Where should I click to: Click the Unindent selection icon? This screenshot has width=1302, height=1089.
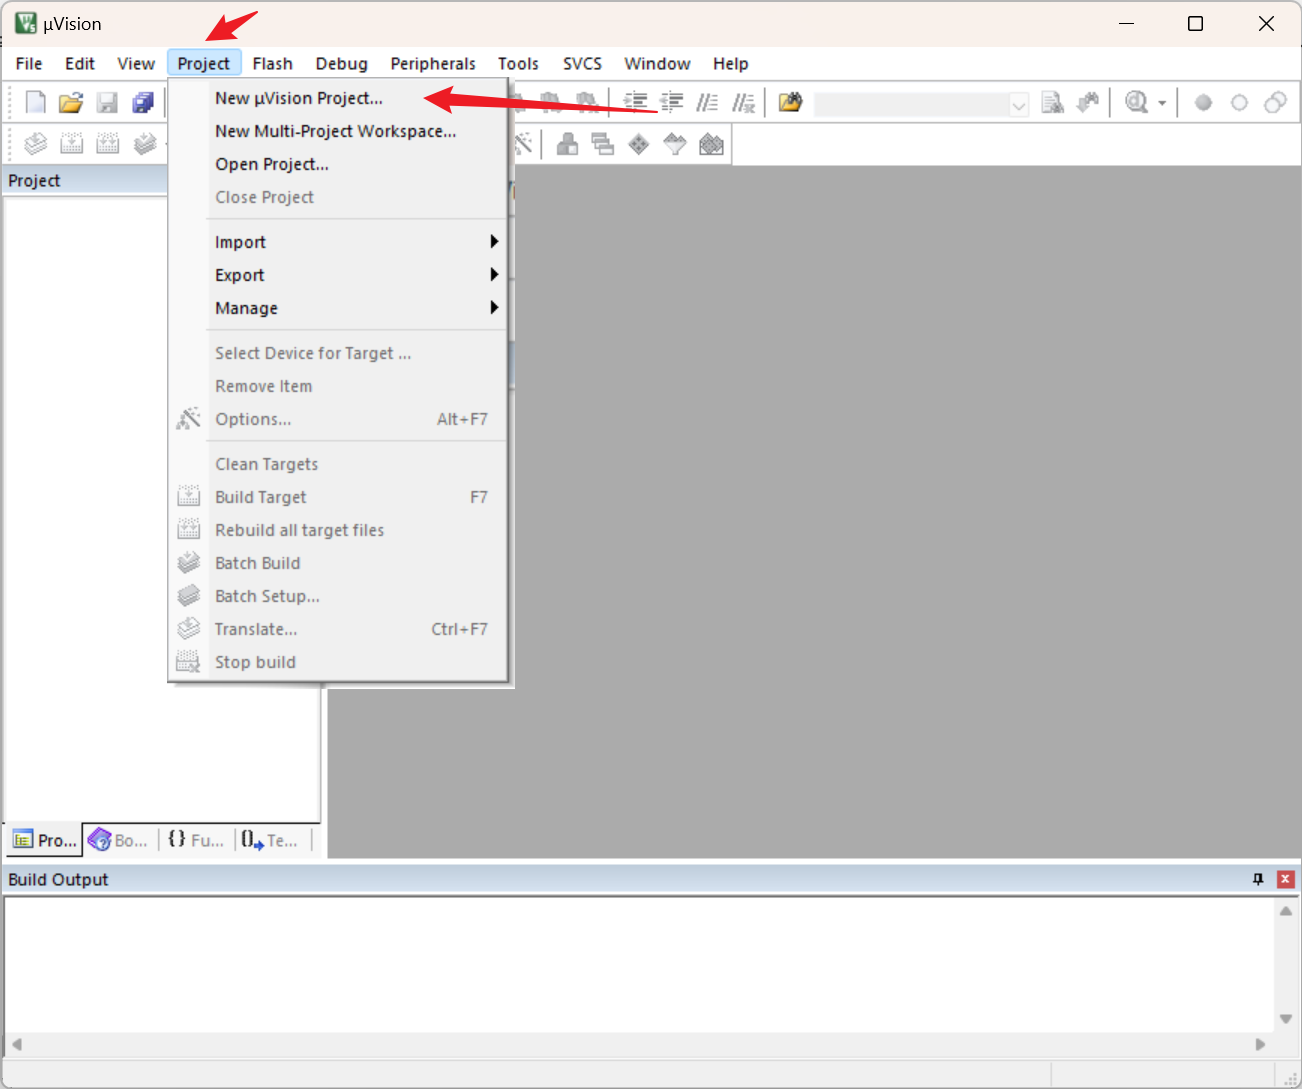coord(672,102)
